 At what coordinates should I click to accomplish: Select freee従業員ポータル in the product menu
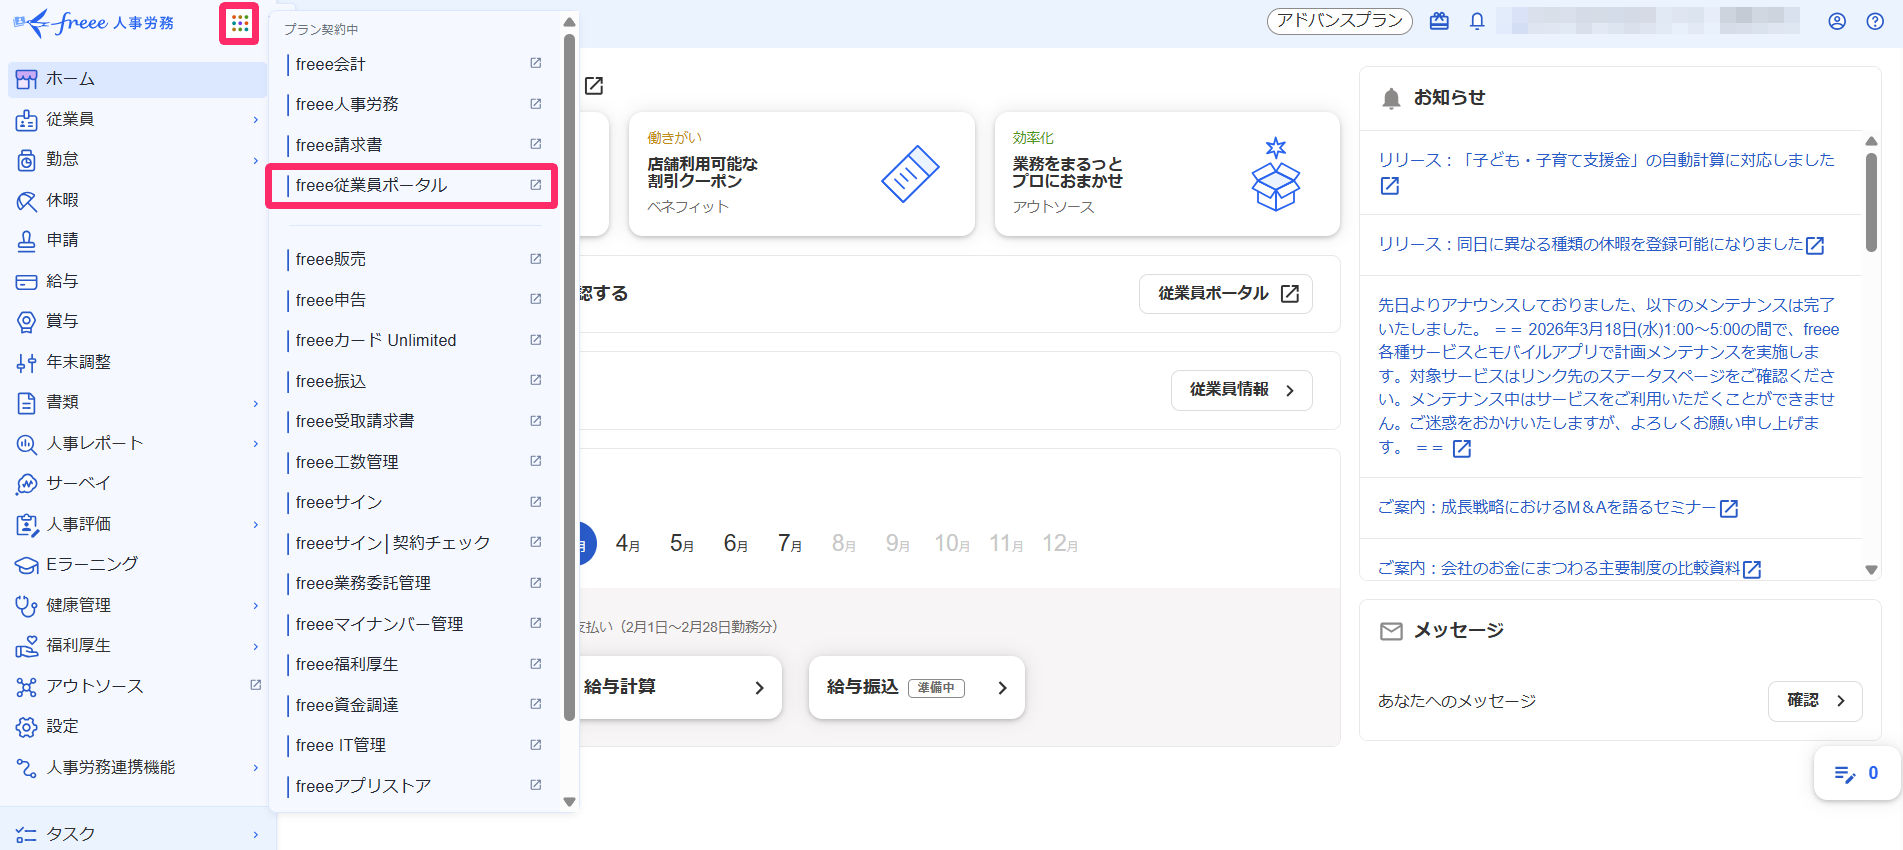[415, 185]
